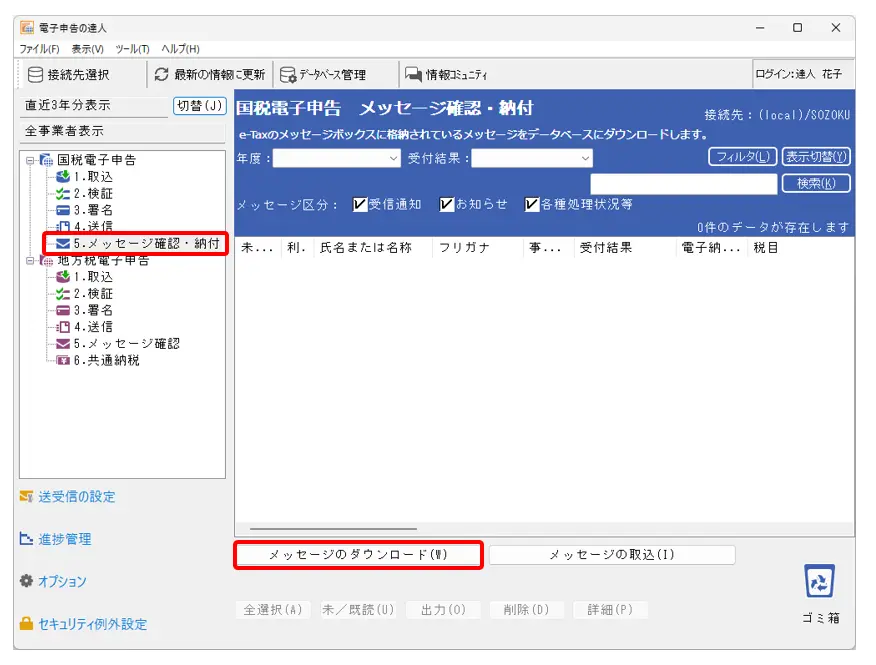Open 情報コミュニティ chat icon
Image resolution: width=876 pixels, height=665 pixels.
coord(412,74)
